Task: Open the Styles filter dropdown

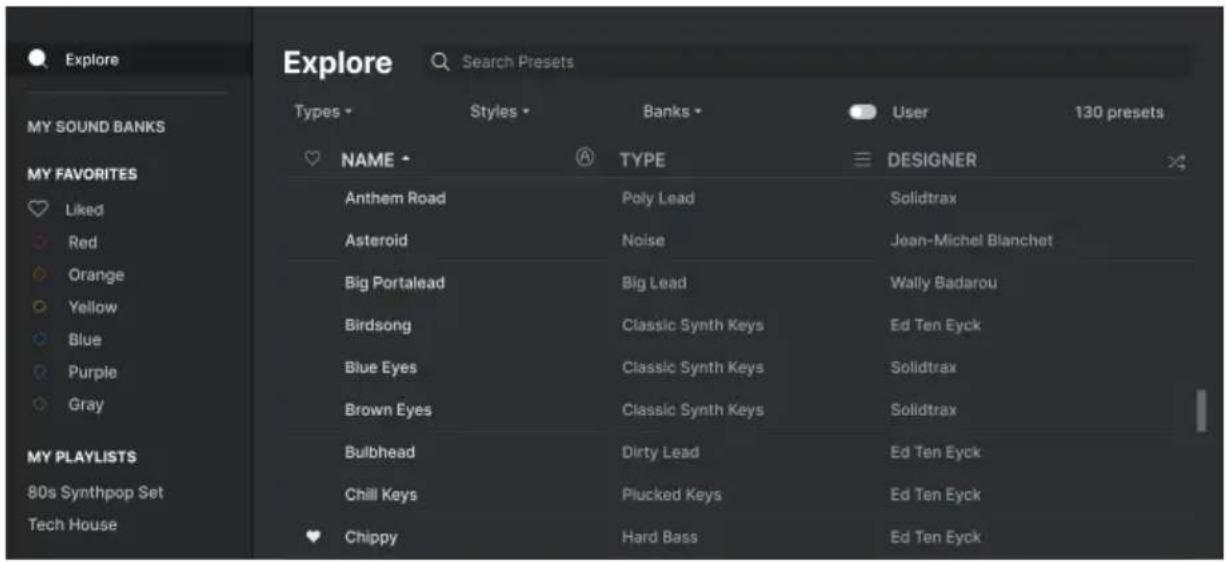Action: tap(499, 112)
